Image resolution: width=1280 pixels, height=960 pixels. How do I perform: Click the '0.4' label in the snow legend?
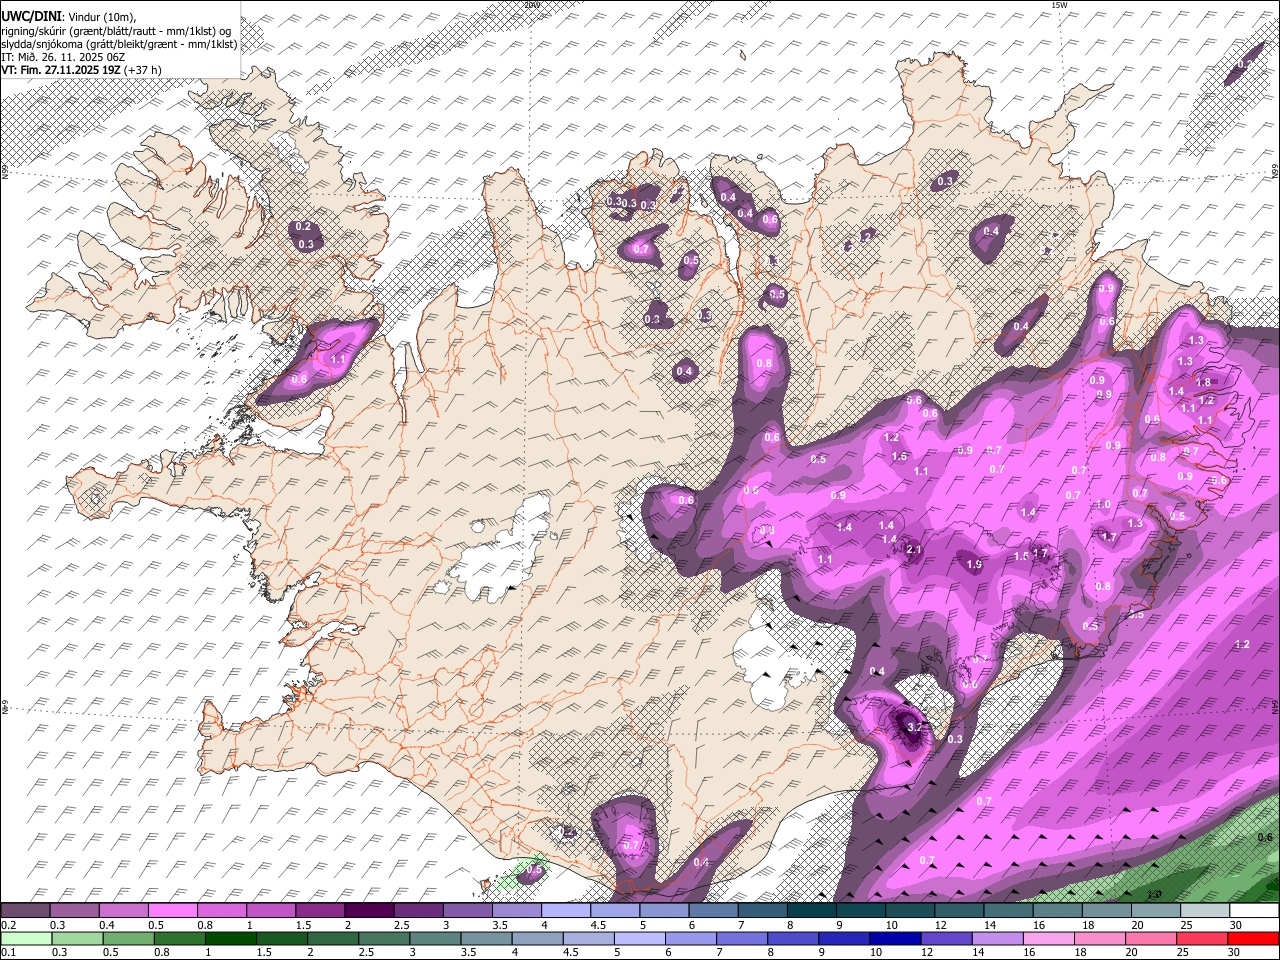(107, 925)
